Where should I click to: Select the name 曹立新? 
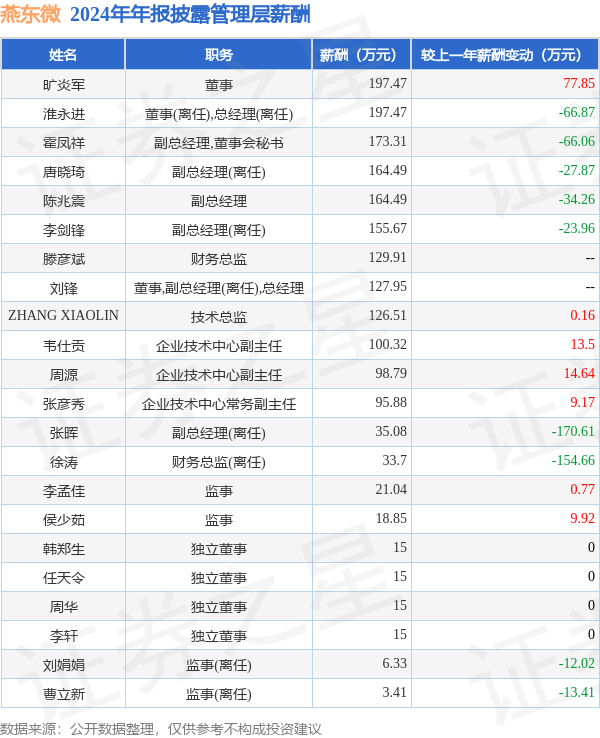[64, 694]
